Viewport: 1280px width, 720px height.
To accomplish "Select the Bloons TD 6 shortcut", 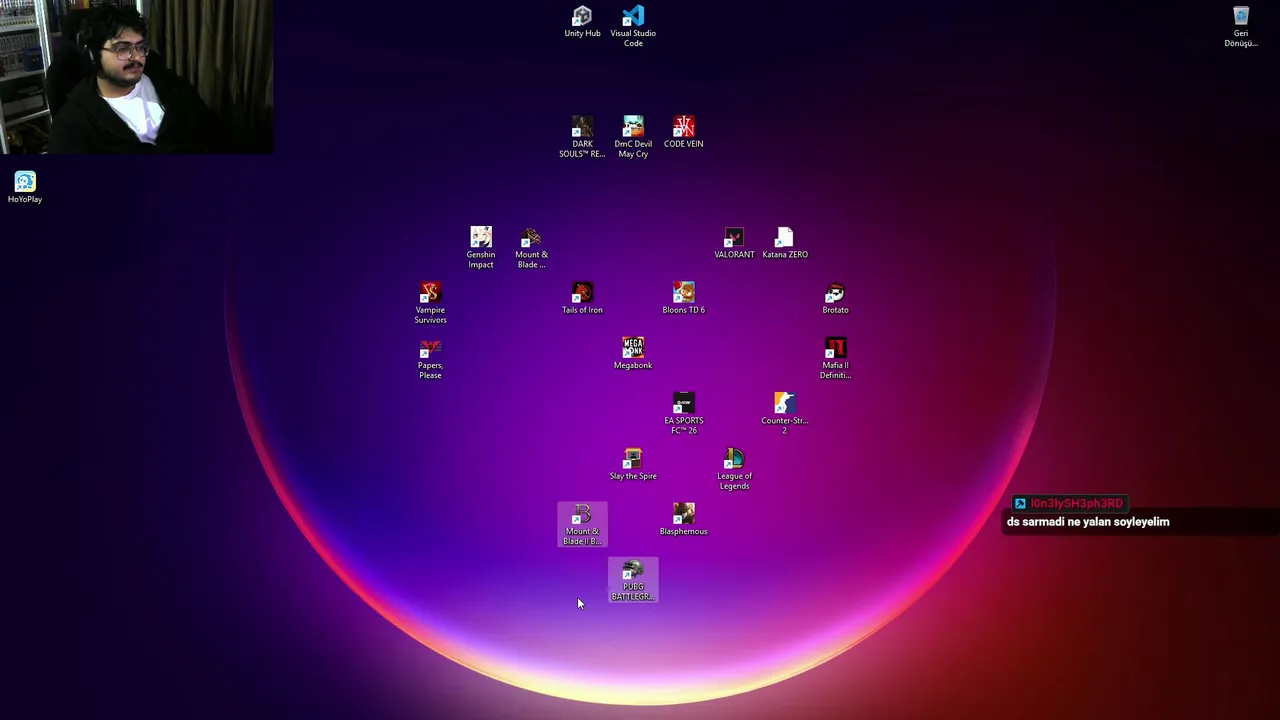I will [684, 298].
